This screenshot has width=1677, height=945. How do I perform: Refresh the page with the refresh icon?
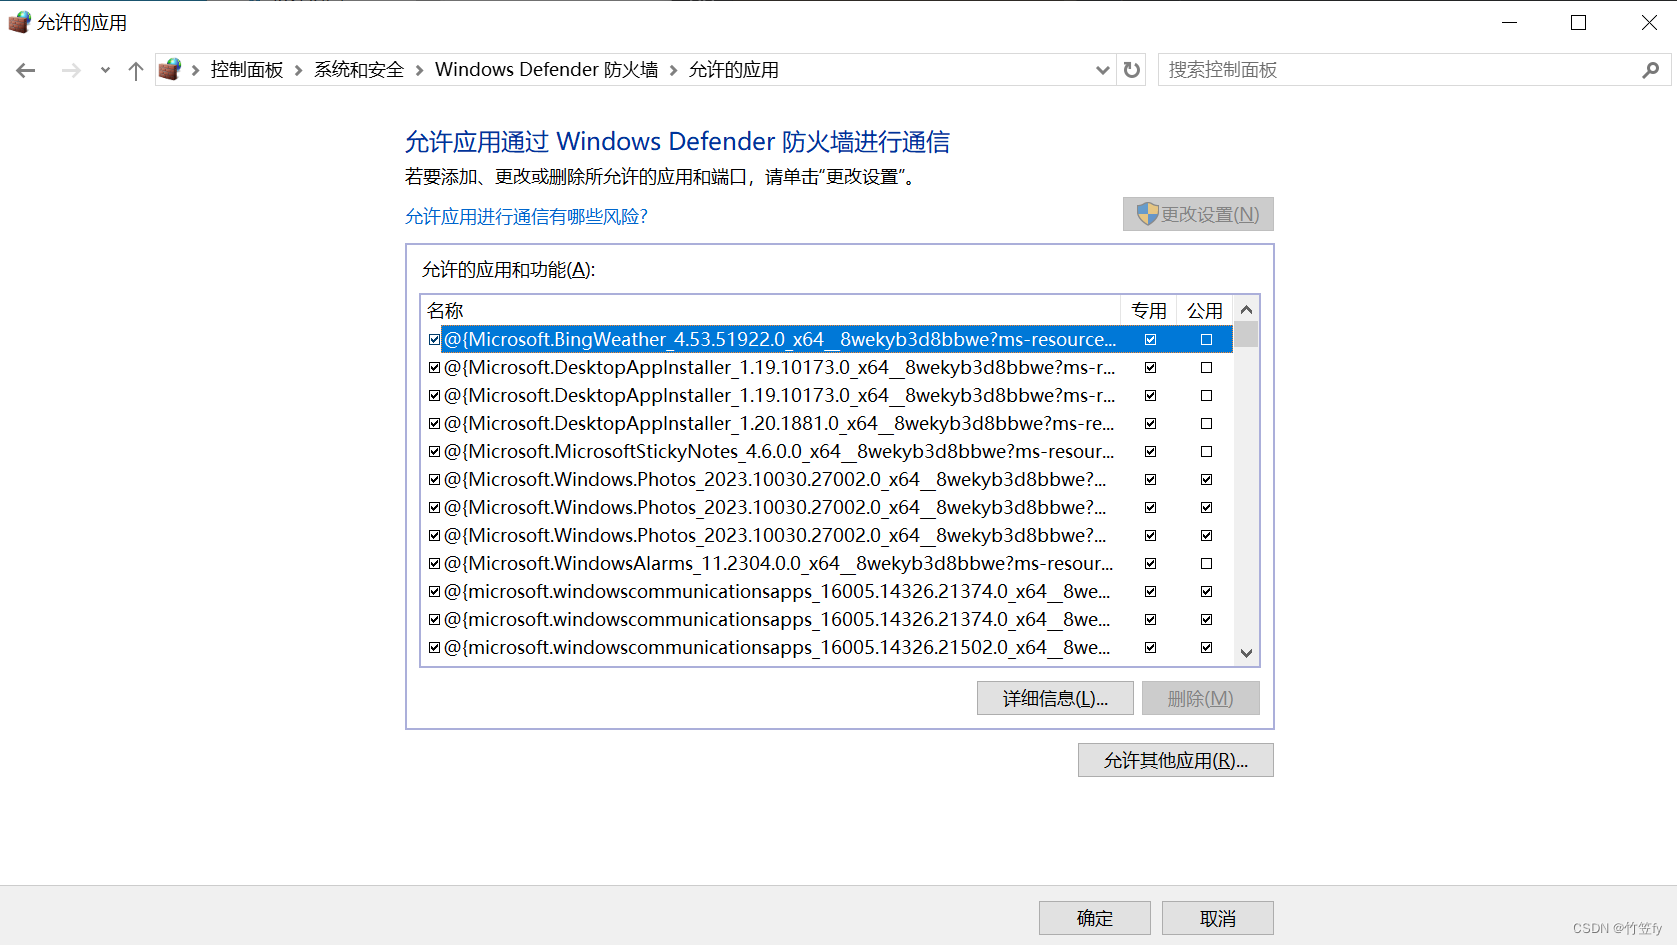(x=1132, y=70)
